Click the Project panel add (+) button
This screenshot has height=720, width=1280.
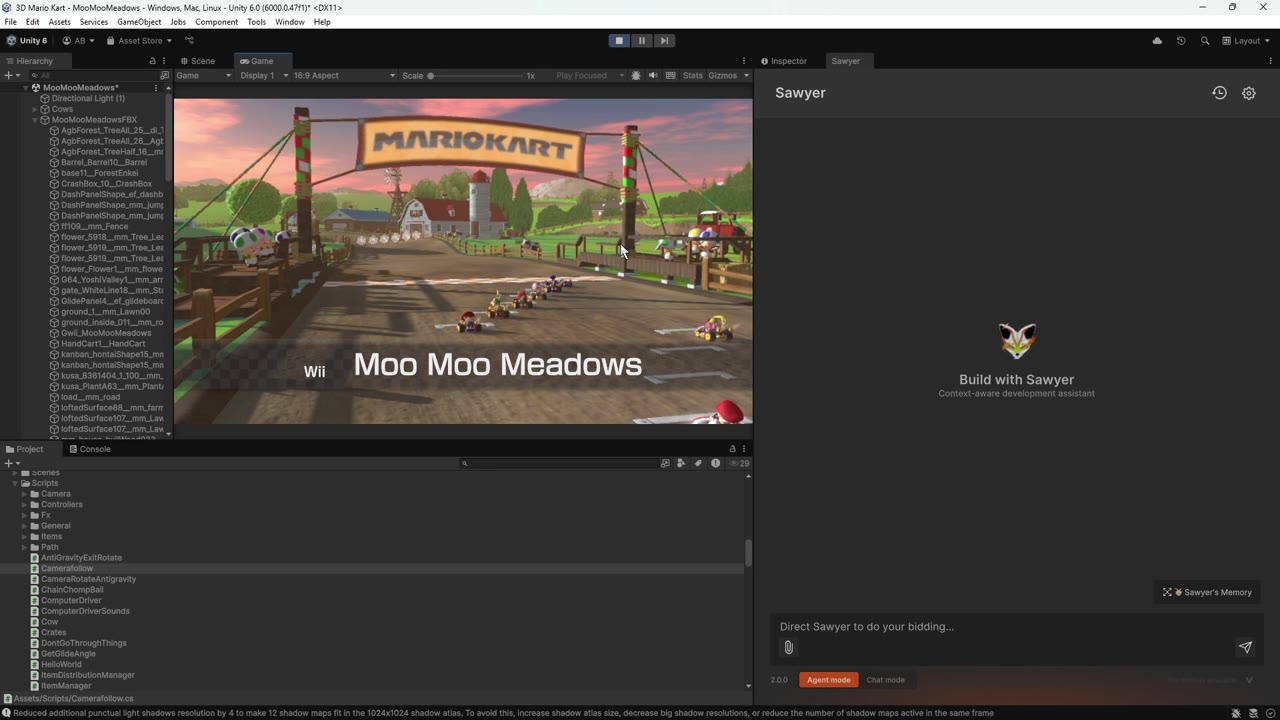coord(12,463)
